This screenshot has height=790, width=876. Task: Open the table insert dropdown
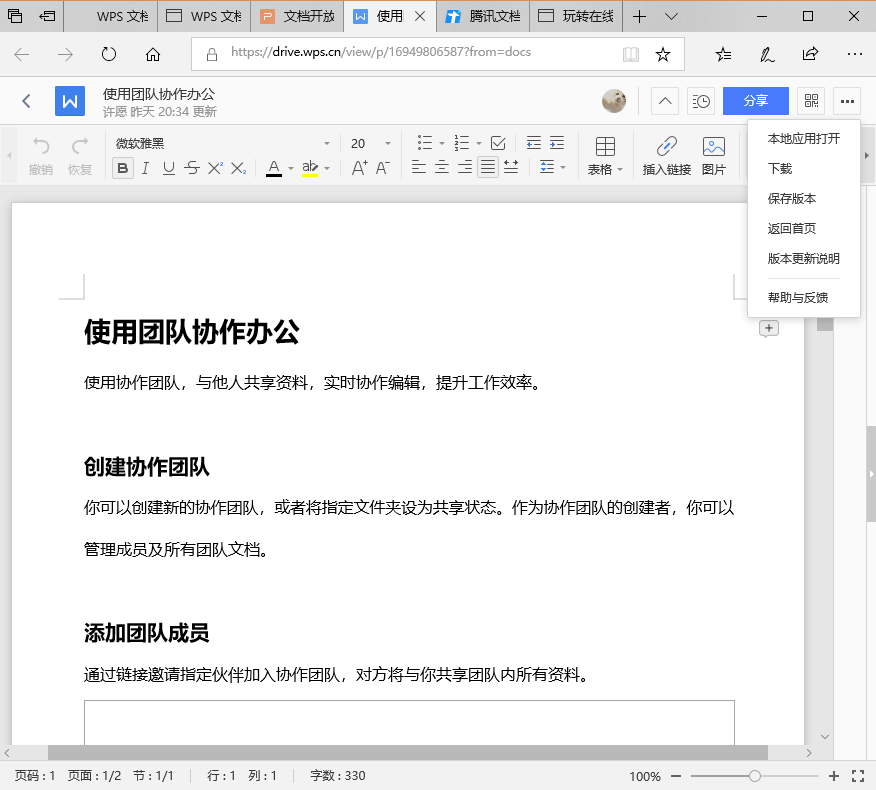605,156
